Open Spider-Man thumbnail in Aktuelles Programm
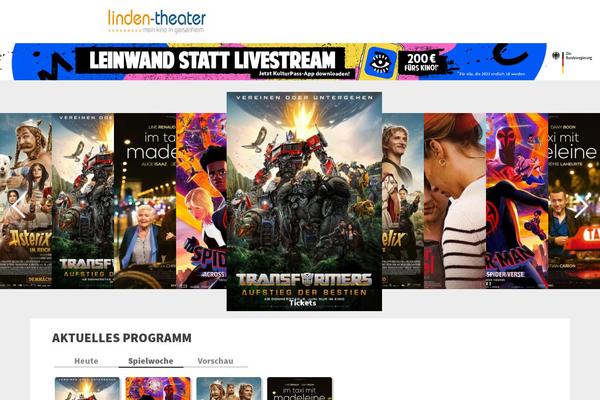Image resolution: width=600 pixels, height=400 pixels. 158,389
